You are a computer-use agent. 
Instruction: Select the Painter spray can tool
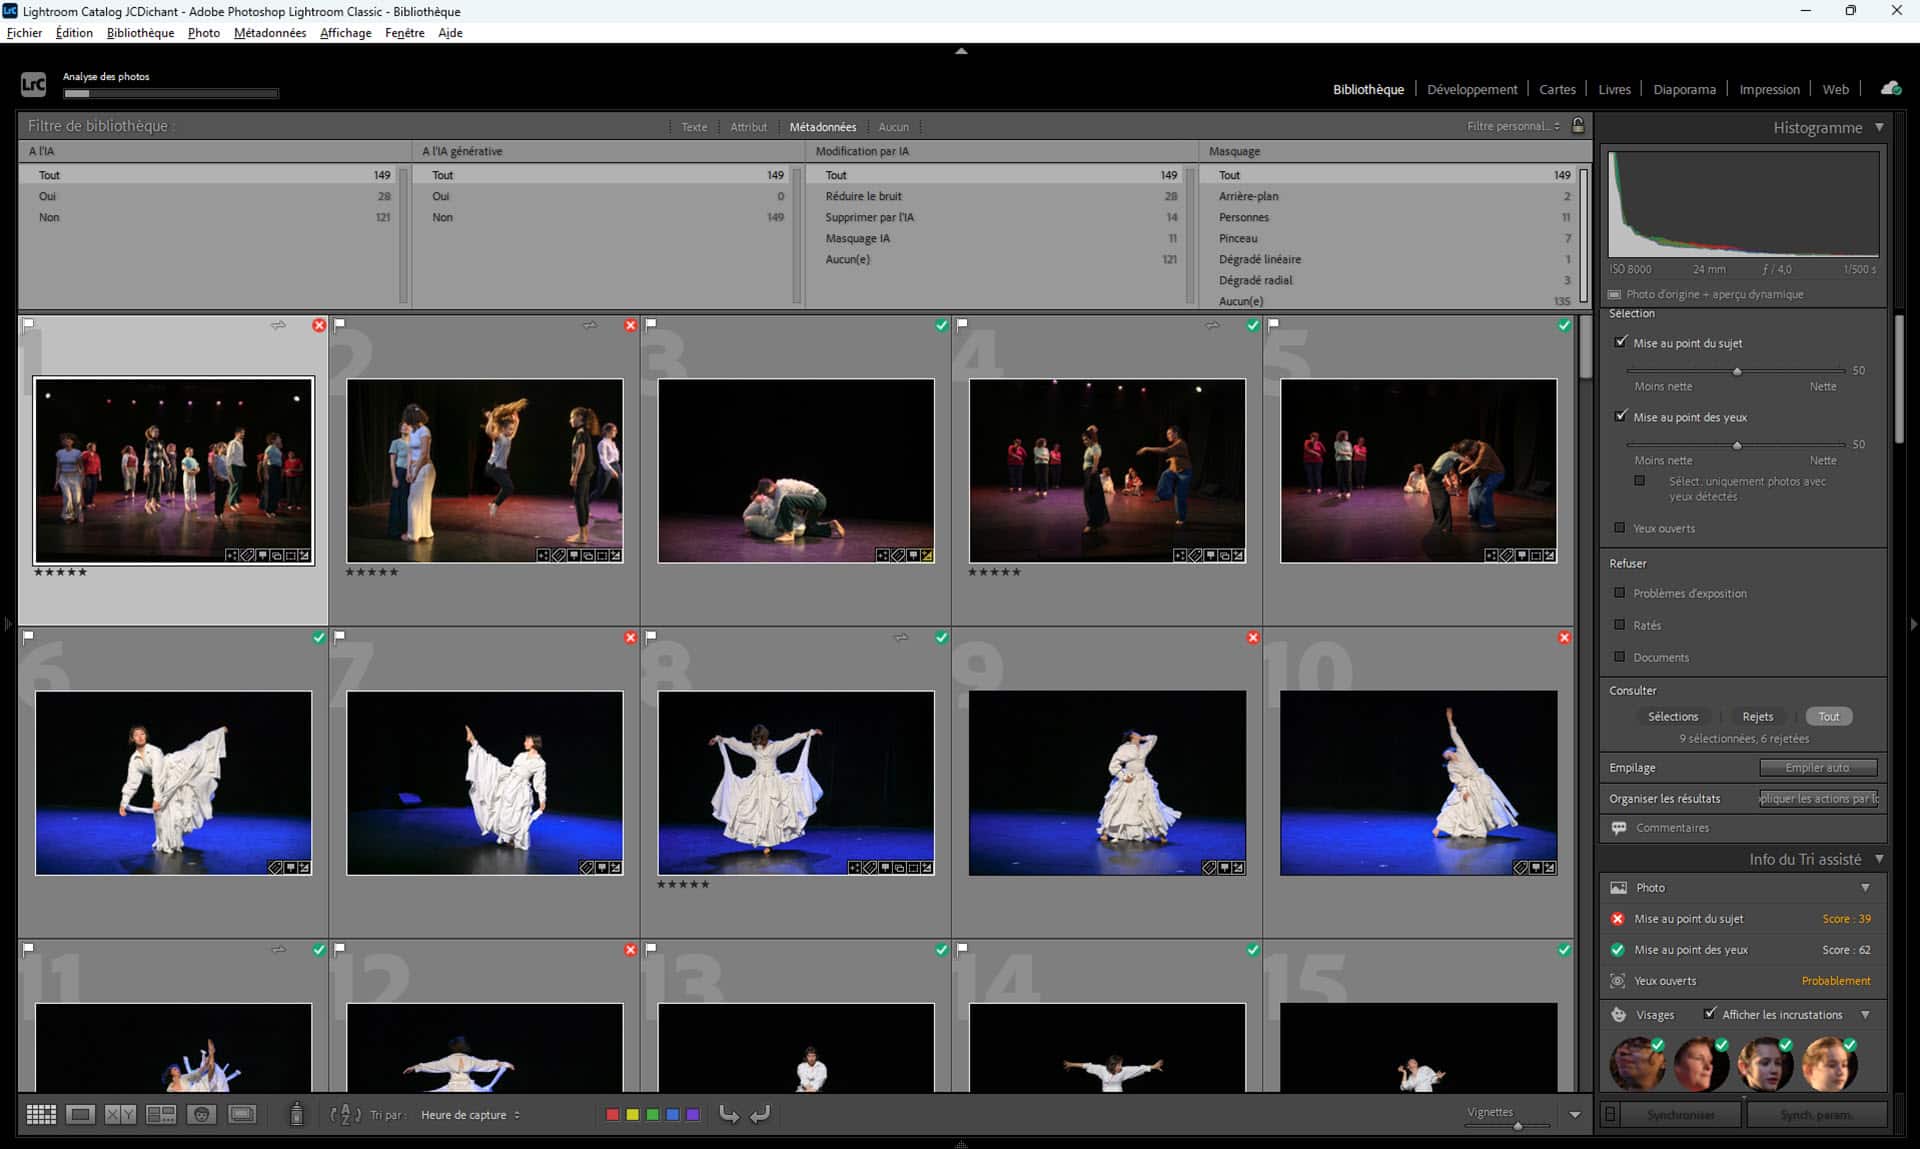(296, 1114)
